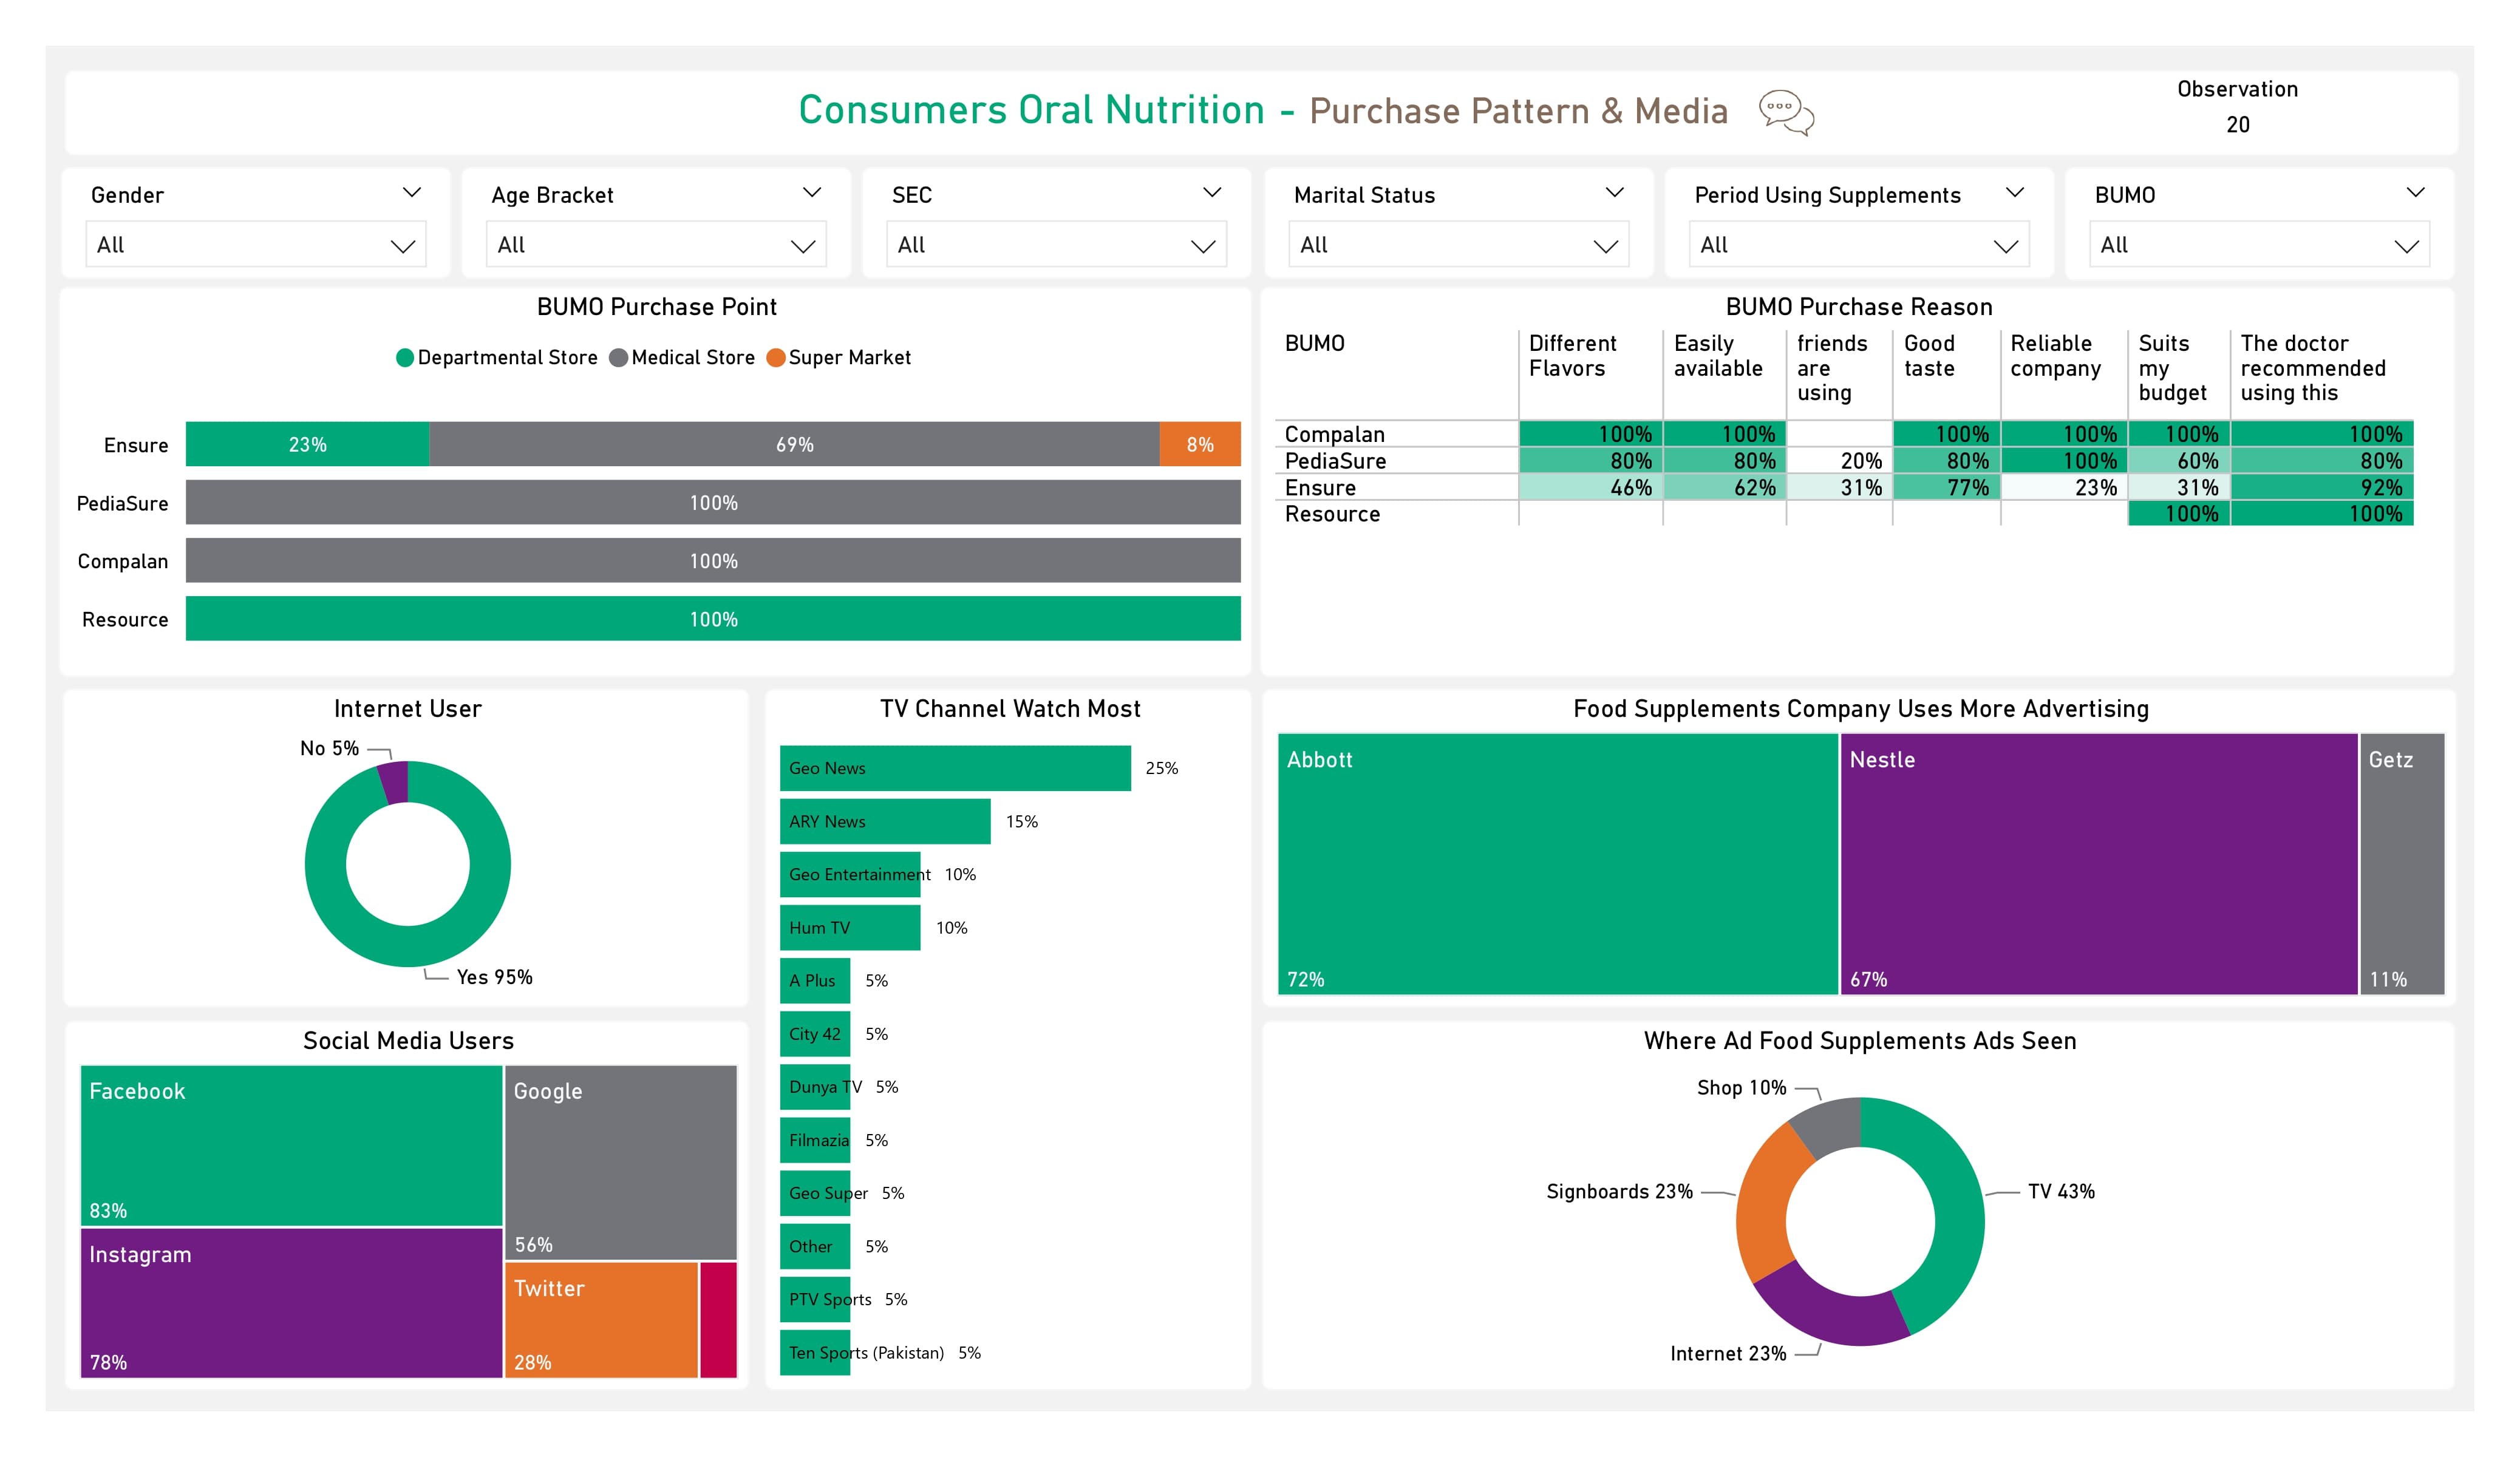Image resolution: width=2520 pixels, height=1457 pixels.
Task: Collapse the Period Using Supplements header chevron
Action: pos(2014,192)
